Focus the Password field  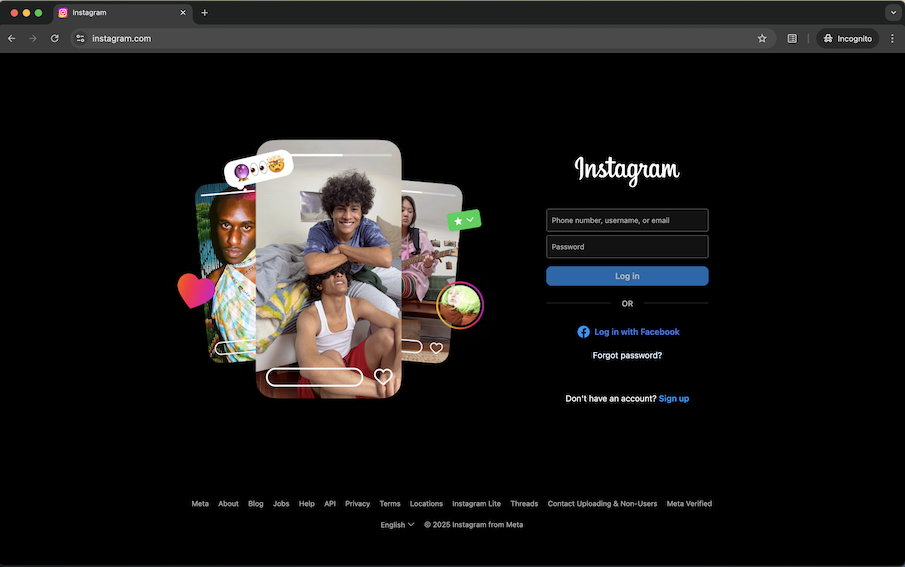[x=627, y=247]
